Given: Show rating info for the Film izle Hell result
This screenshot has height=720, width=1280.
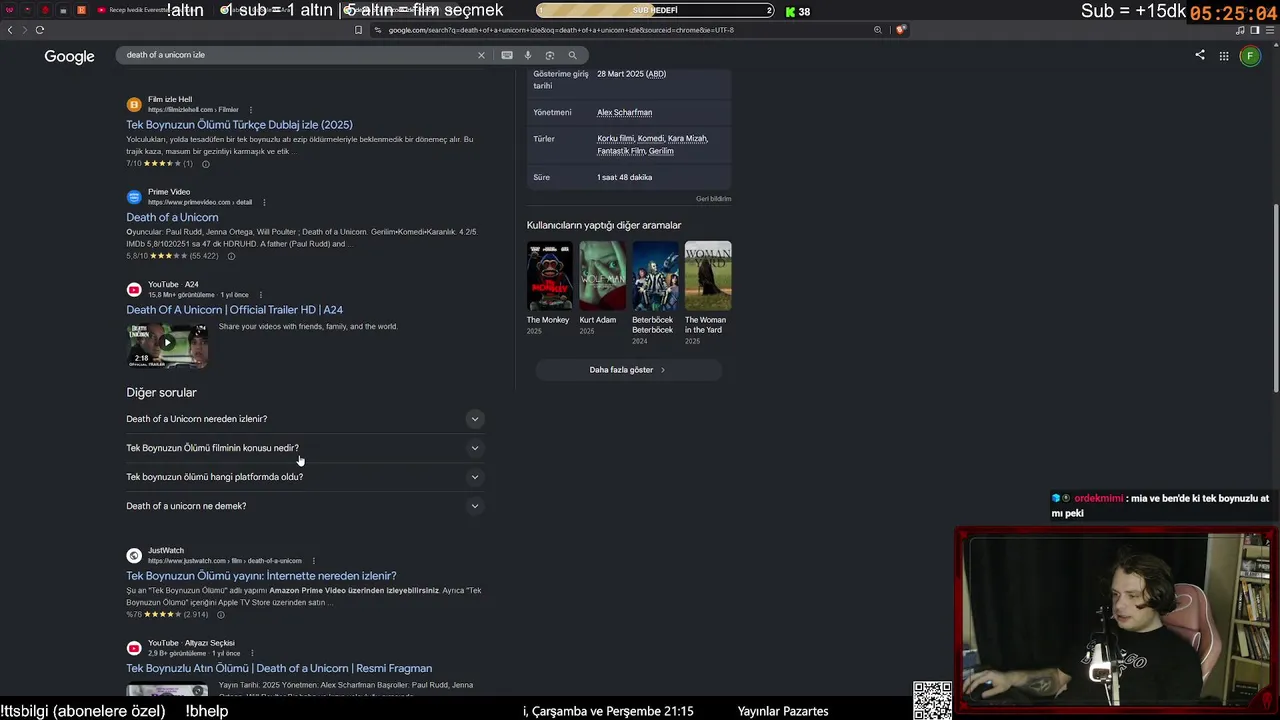Looking at the screenshot, I should [x=206, y=164].
